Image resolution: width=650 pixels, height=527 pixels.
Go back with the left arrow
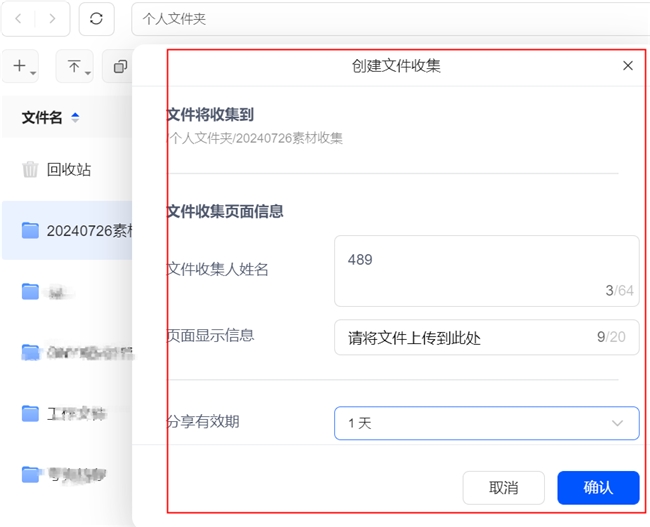coord(18,19)
